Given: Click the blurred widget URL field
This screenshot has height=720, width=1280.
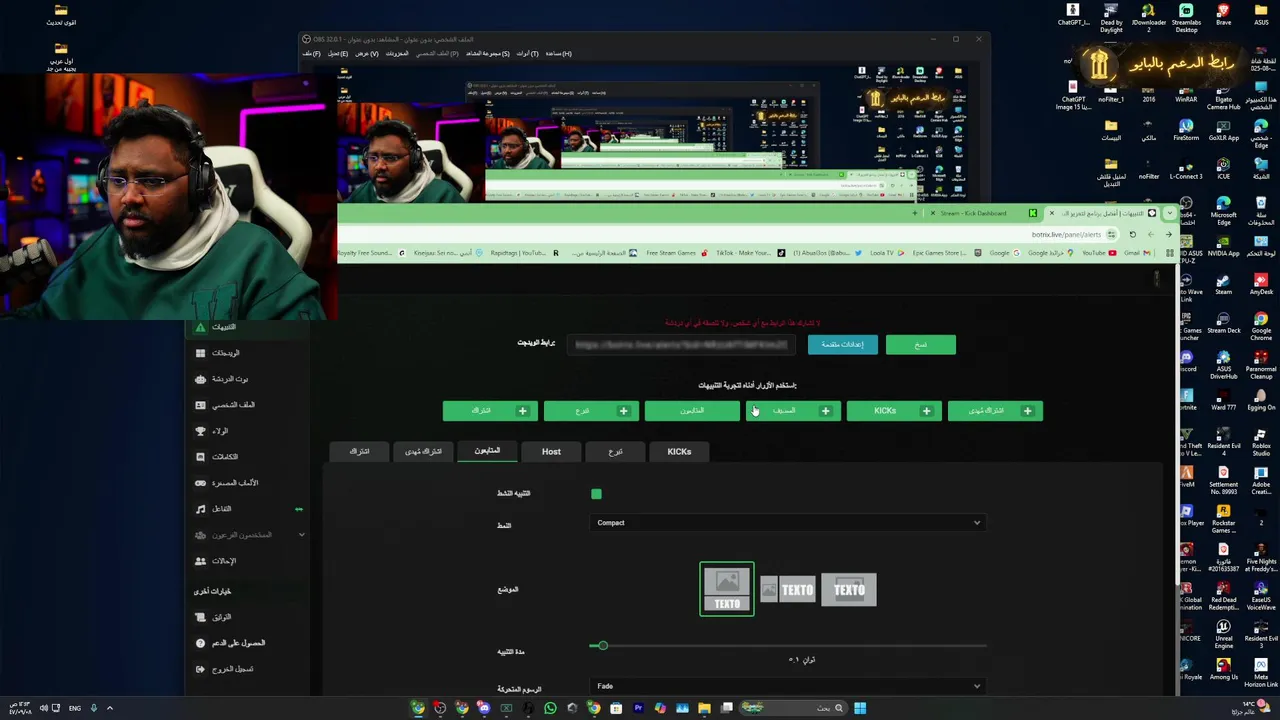Looking at the screenshot, I should (681, 345).
